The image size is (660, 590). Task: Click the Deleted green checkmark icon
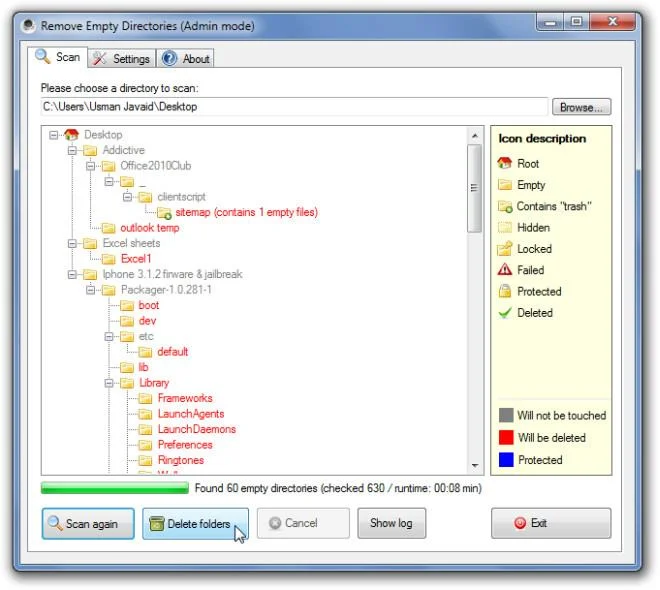tap(505, 313)
